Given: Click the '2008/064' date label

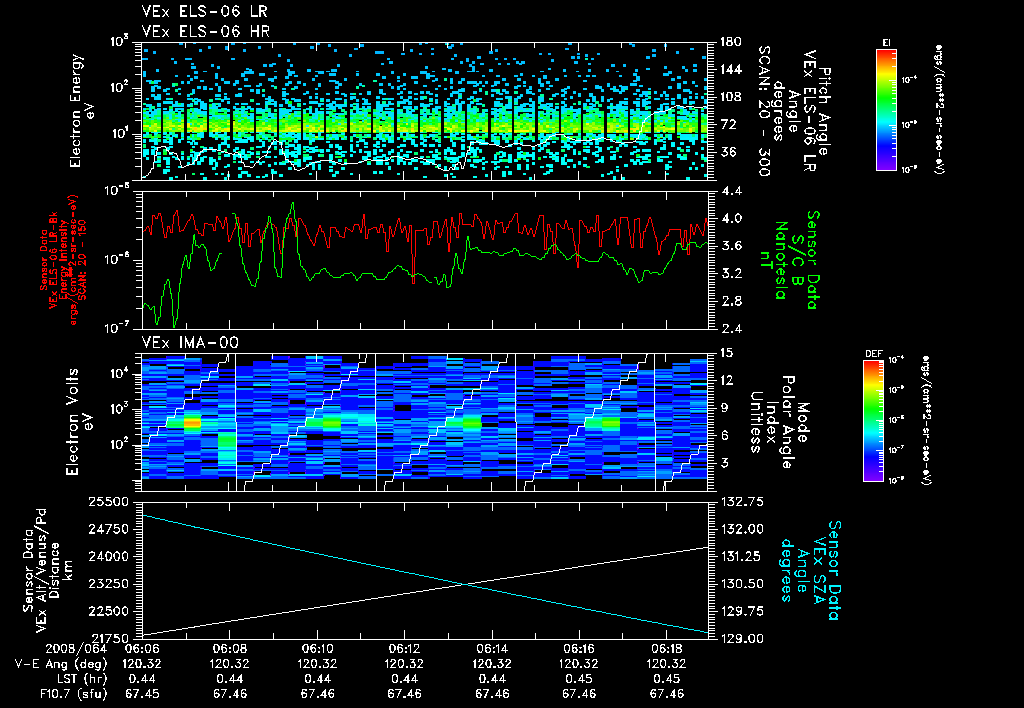Looking at the screenshot, I should (x=76, y=649).
